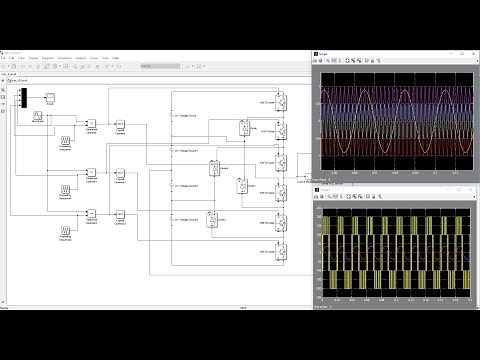The height and width of the screenshot is (360, 480).
Task: Click the Save model toolbar icon
Action: pos(14,66)
